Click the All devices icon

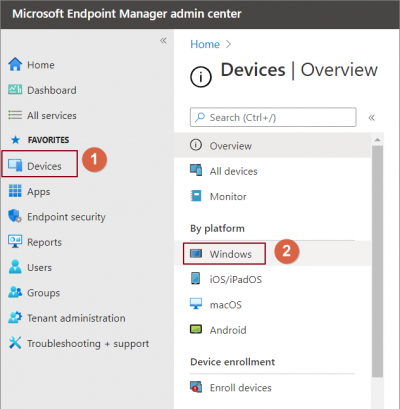click(196, 170)
